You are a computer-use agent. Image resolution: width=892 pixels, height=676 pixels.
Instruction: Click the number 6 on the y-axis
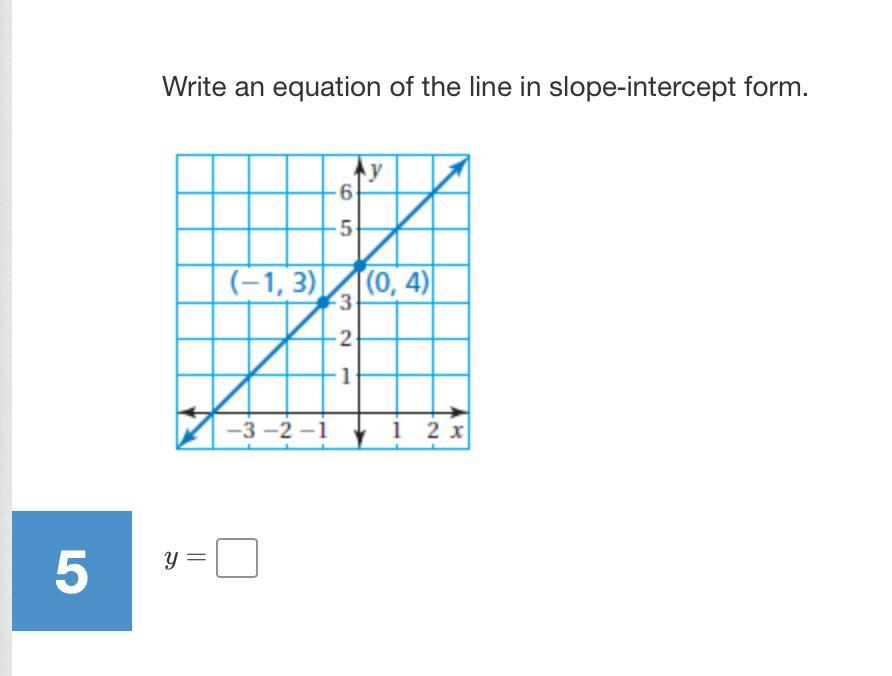pyautogui.click(x=345, y=193)
